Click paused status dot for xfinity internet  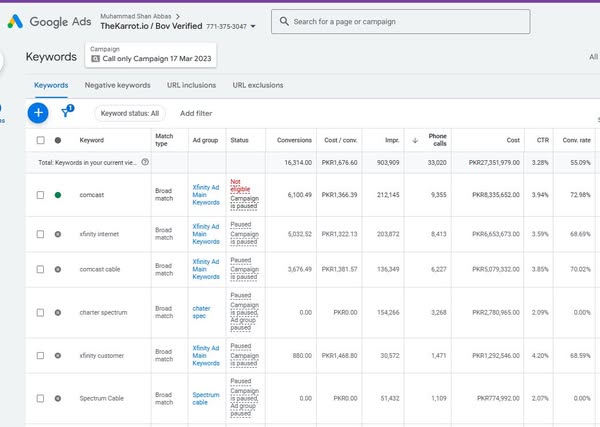(58, 234)
